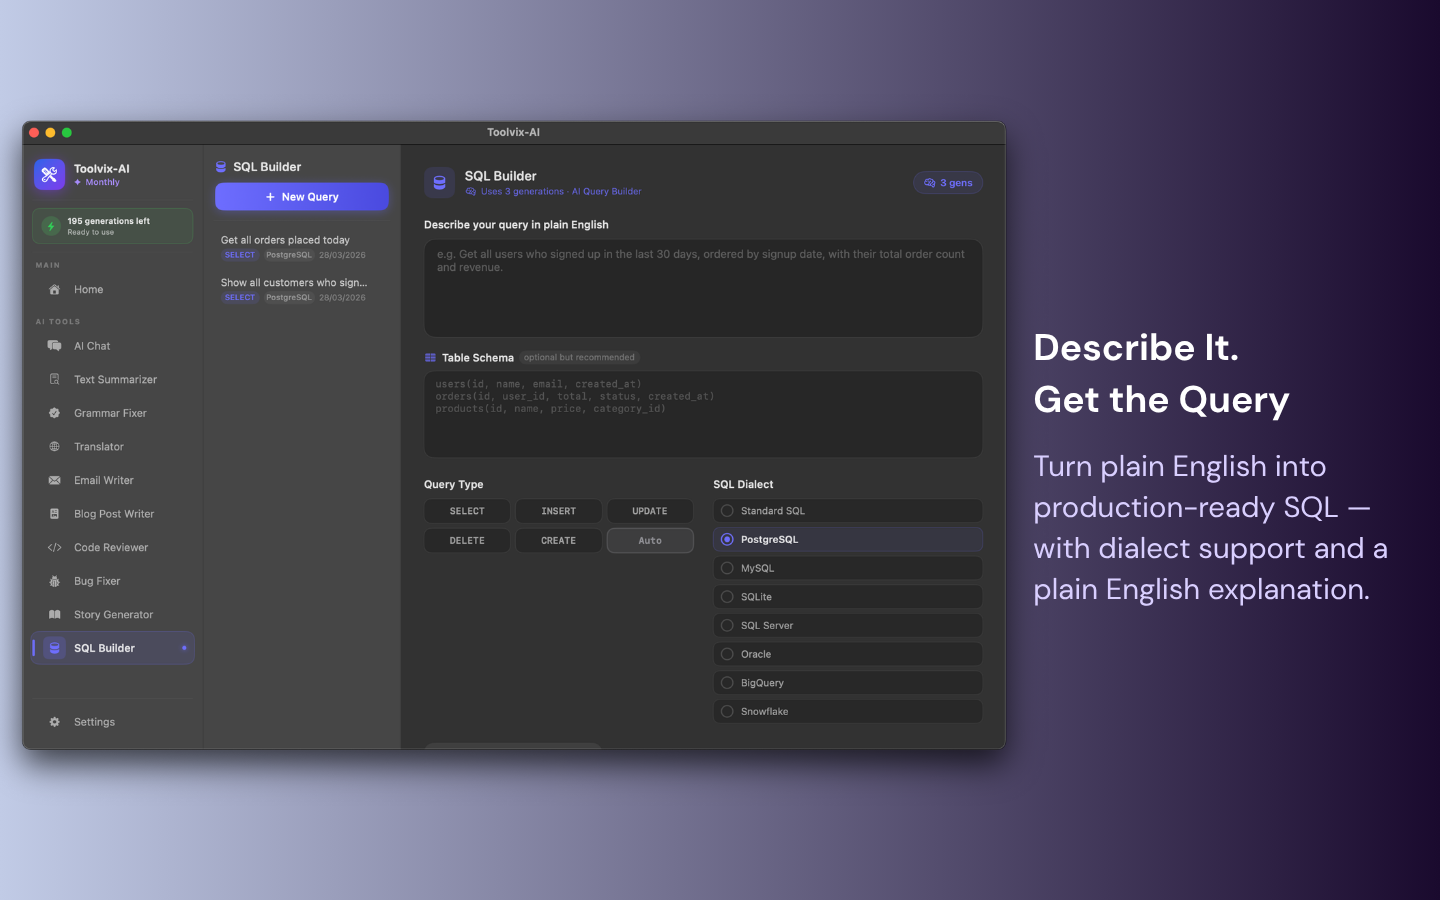Click the Blog Post Writer icon
The height and width of the screenshot is (900, 1440).
tap(55, 514)
